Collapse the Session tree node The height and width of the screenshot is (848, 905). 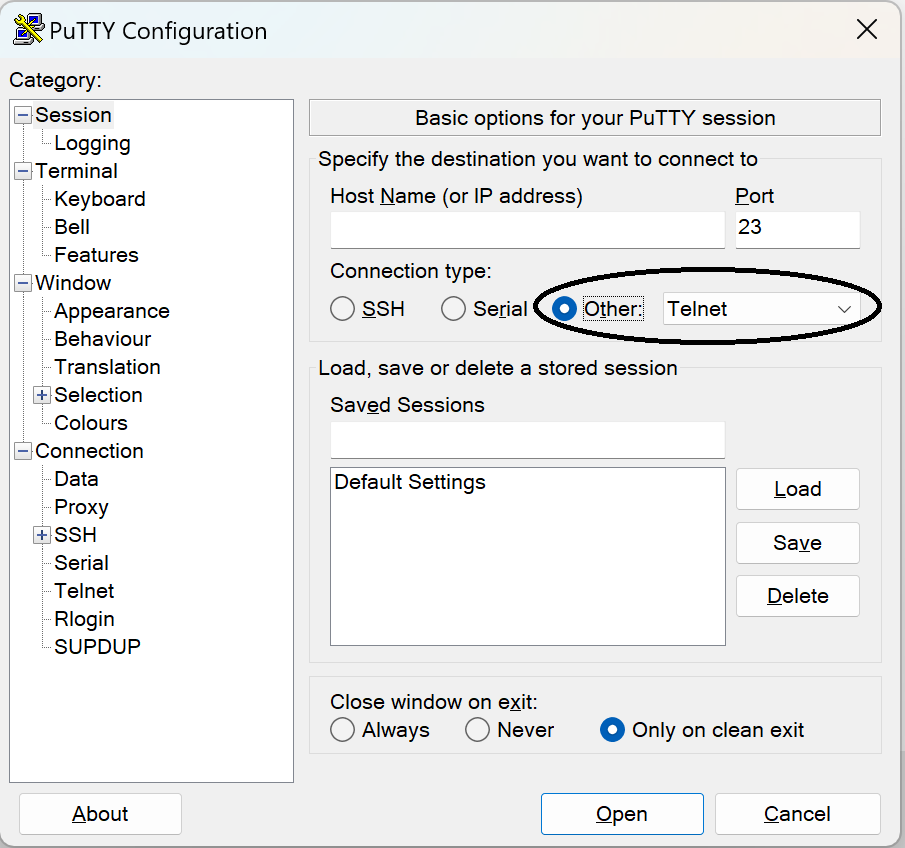pos(23,115)
